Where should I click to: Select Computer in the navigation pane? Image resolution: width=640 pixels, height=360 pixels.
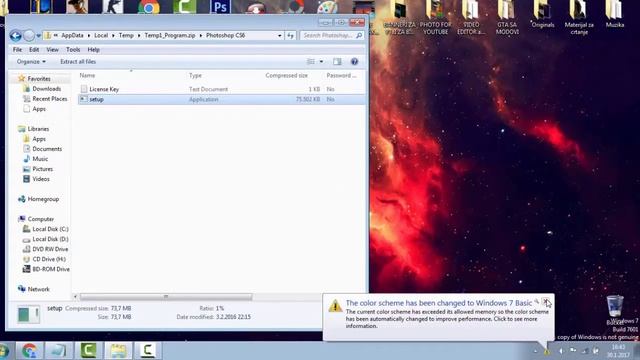(40, 219)
